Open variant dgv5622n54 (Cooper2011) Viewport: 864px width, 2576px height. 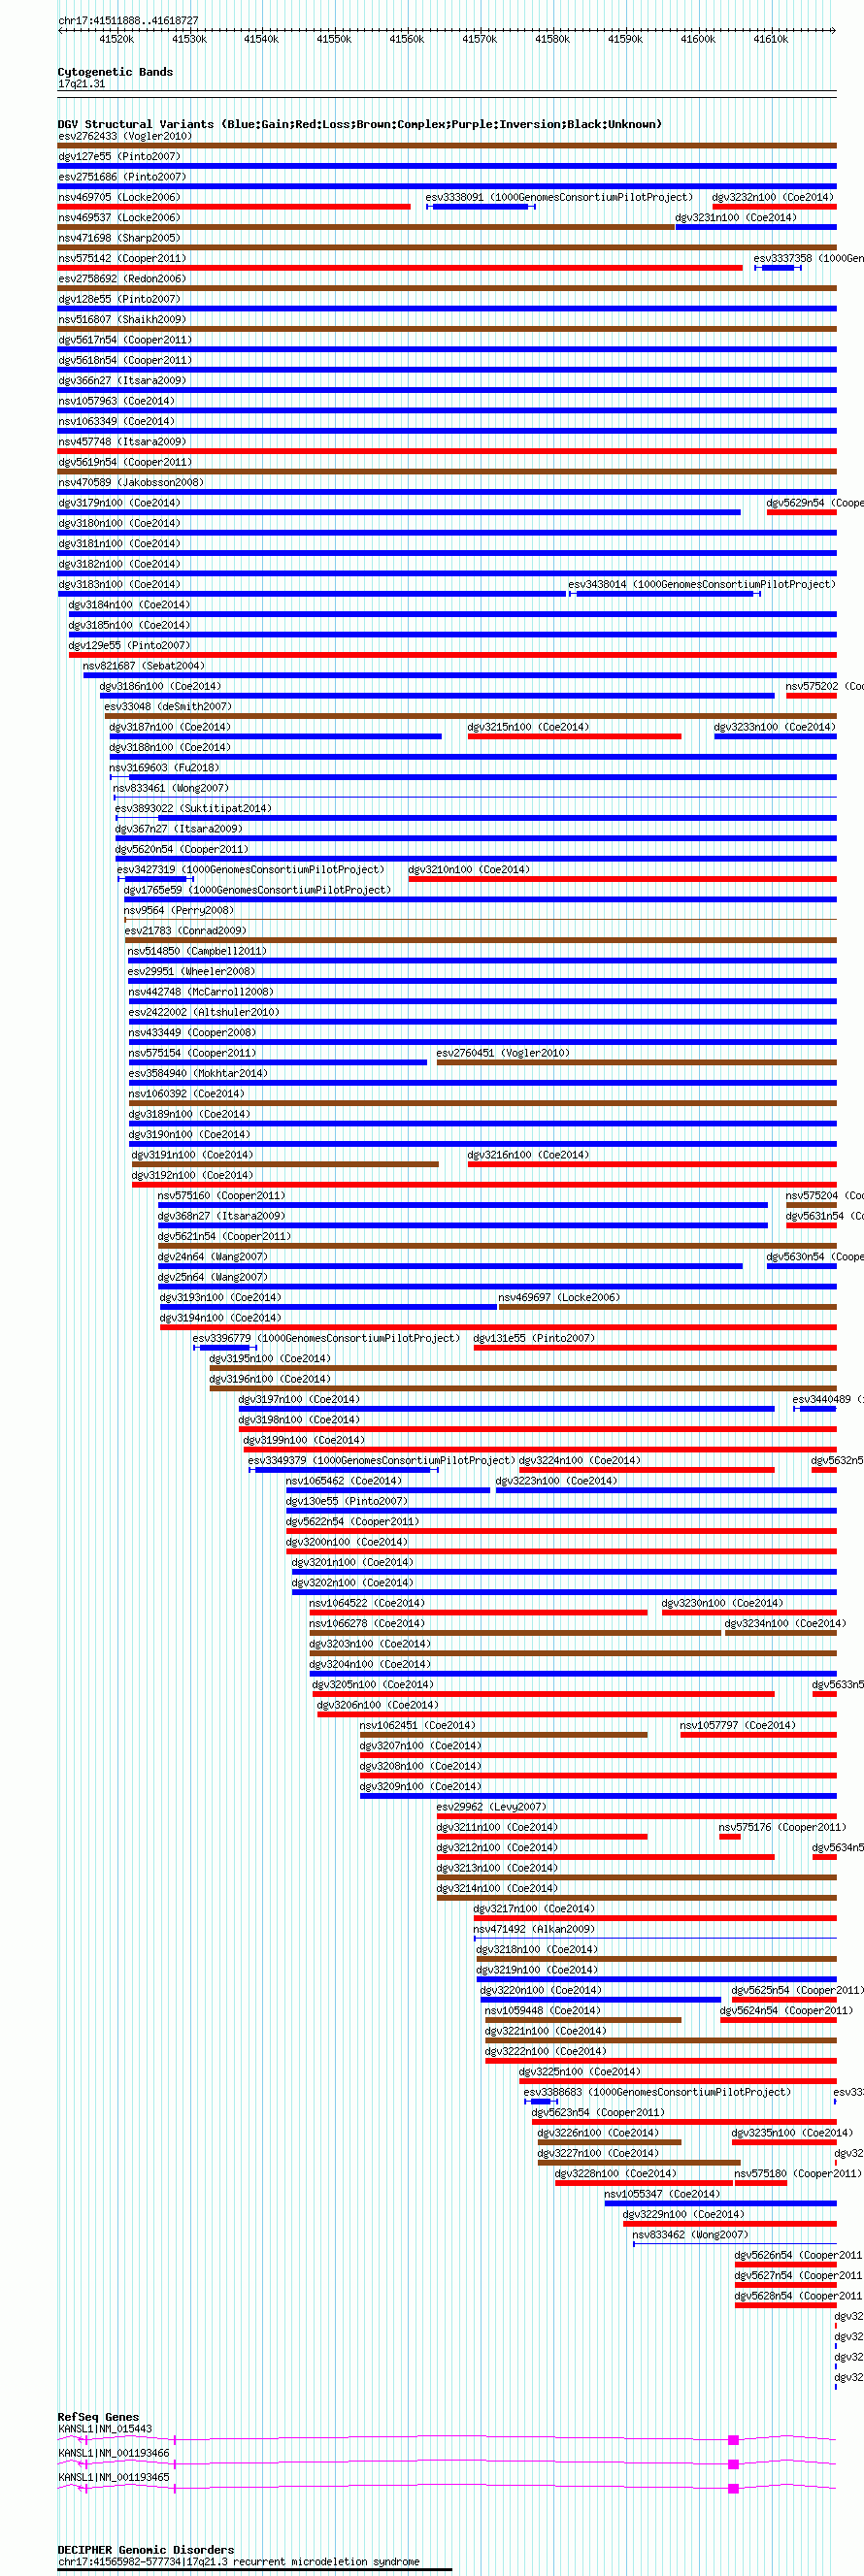click(352, 1521)
